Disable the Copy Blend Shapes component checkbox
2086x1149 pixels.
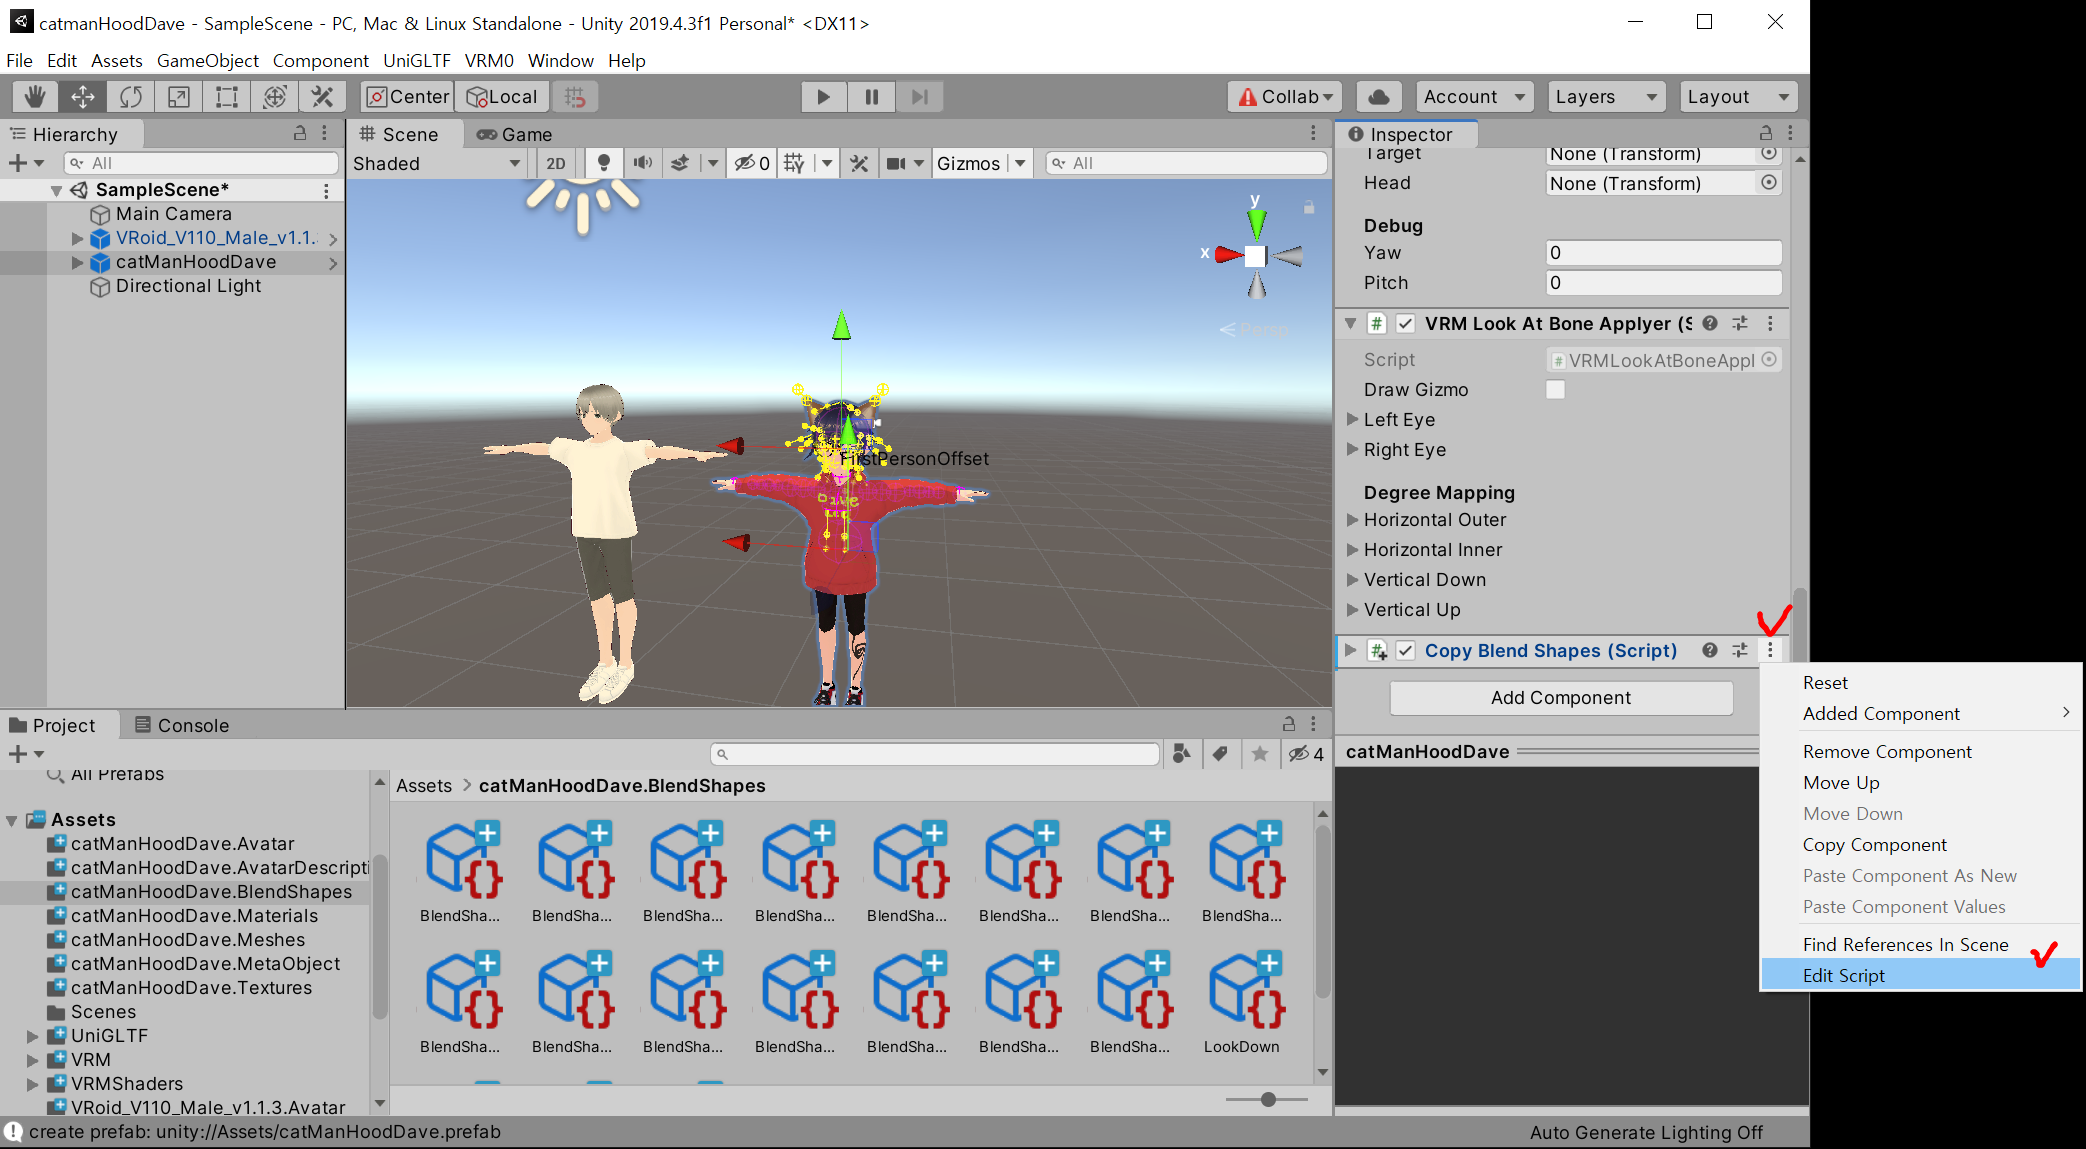tap(1405, 650)
